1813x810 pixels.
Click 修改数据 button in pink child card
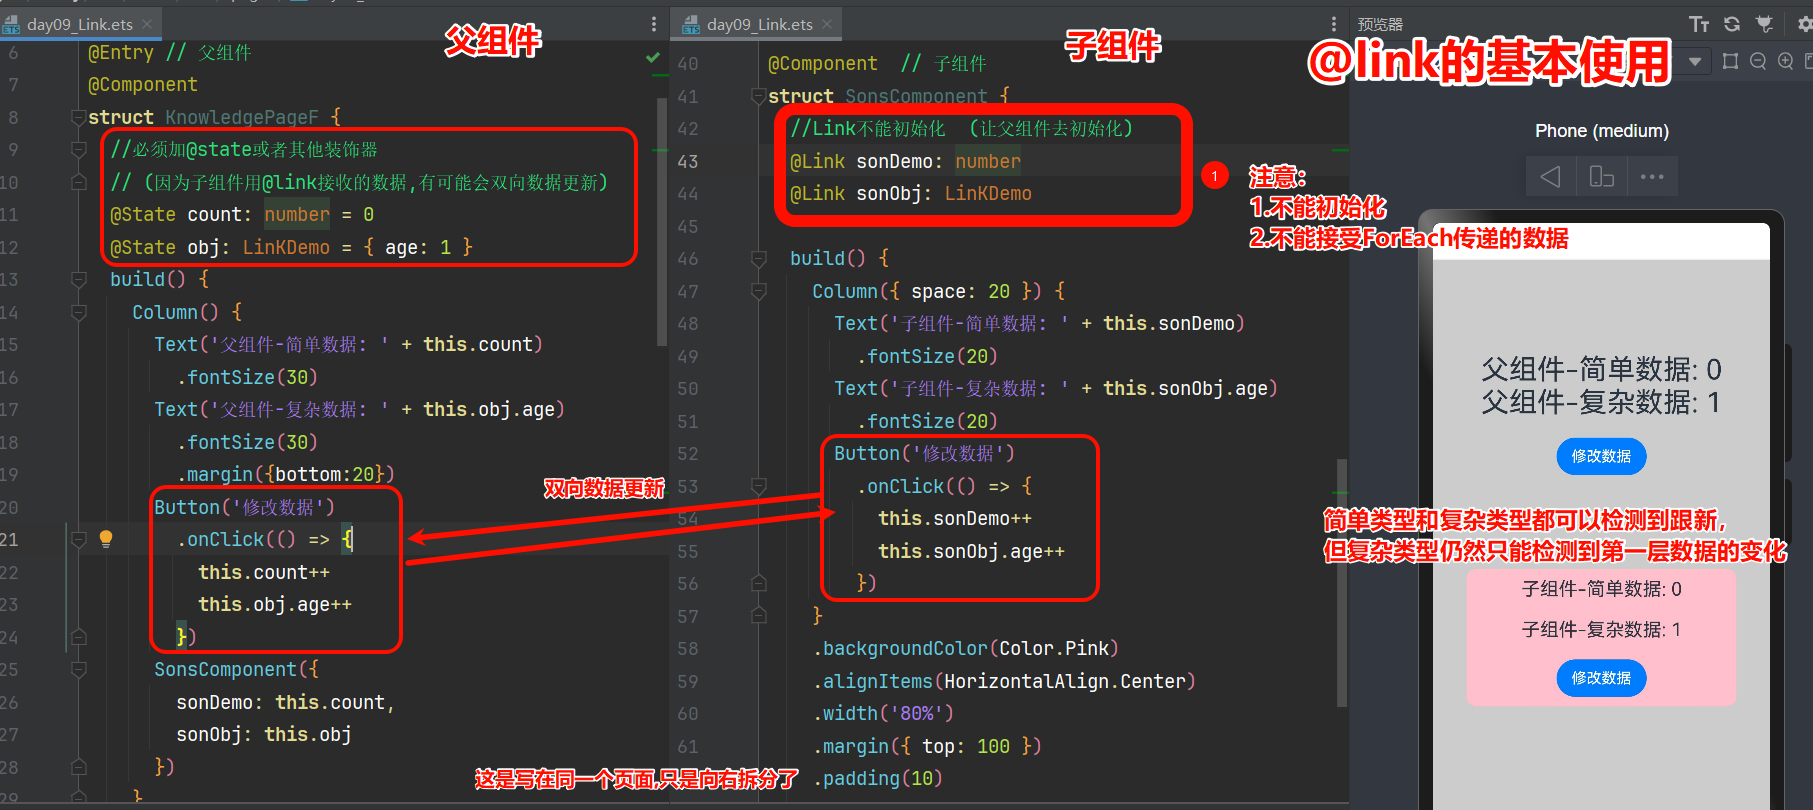[x=1601, y=678]
